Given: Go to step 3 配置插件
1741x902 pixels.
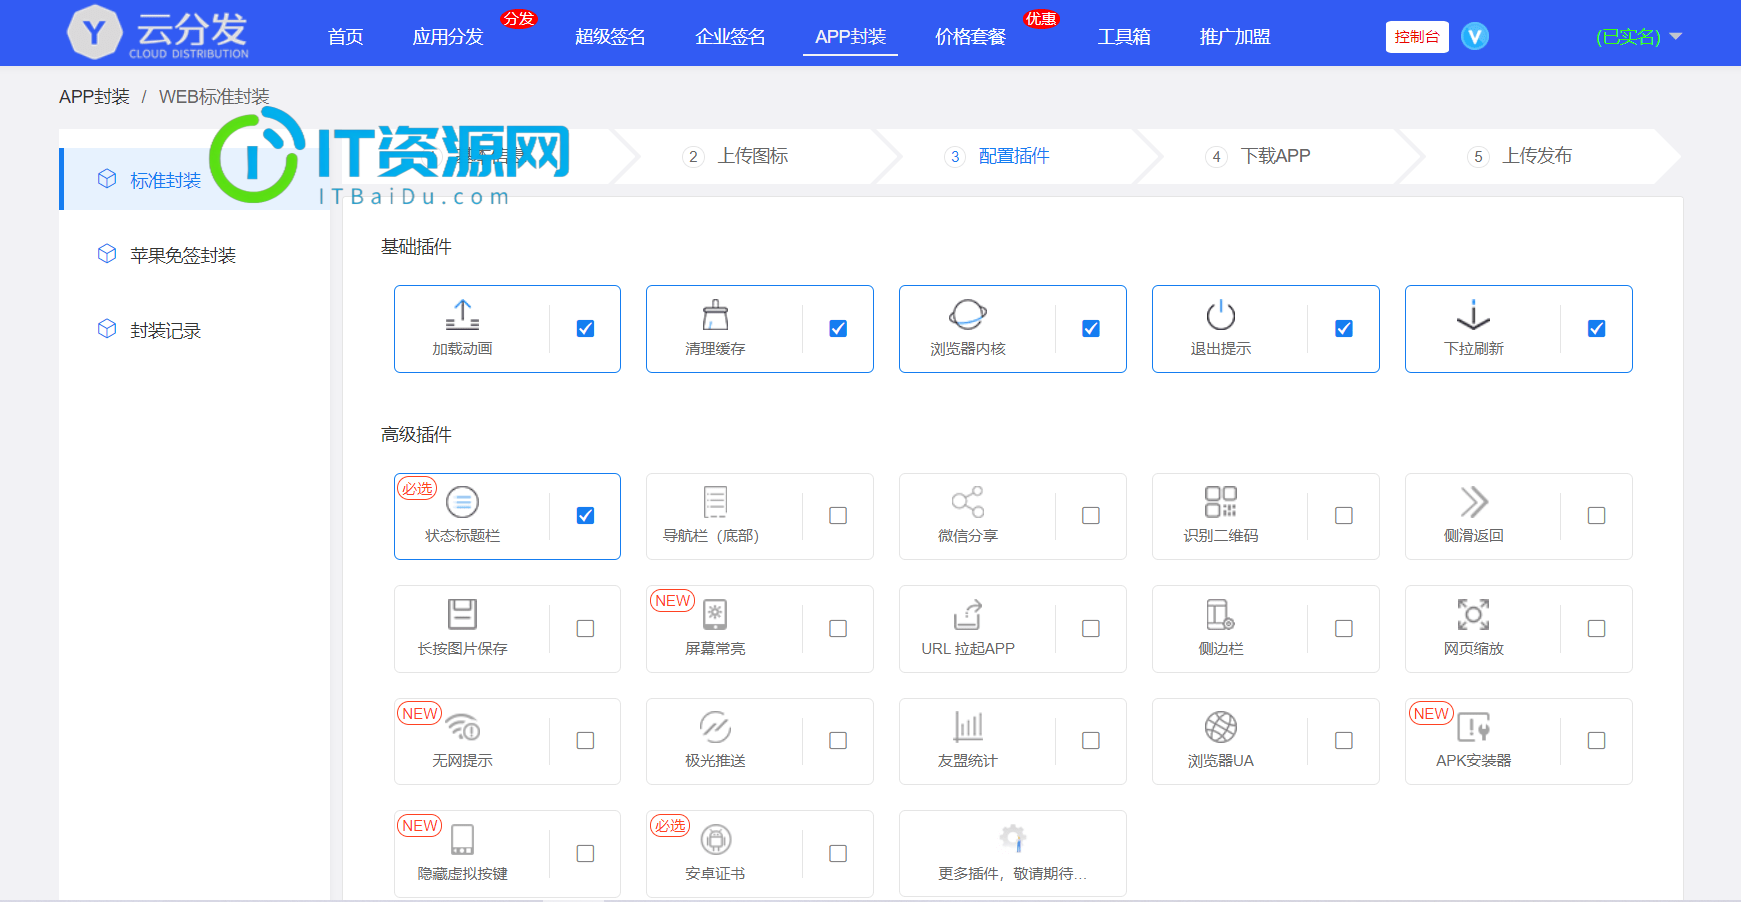Looking at the screenshot, I should click(x=998, y=156).
